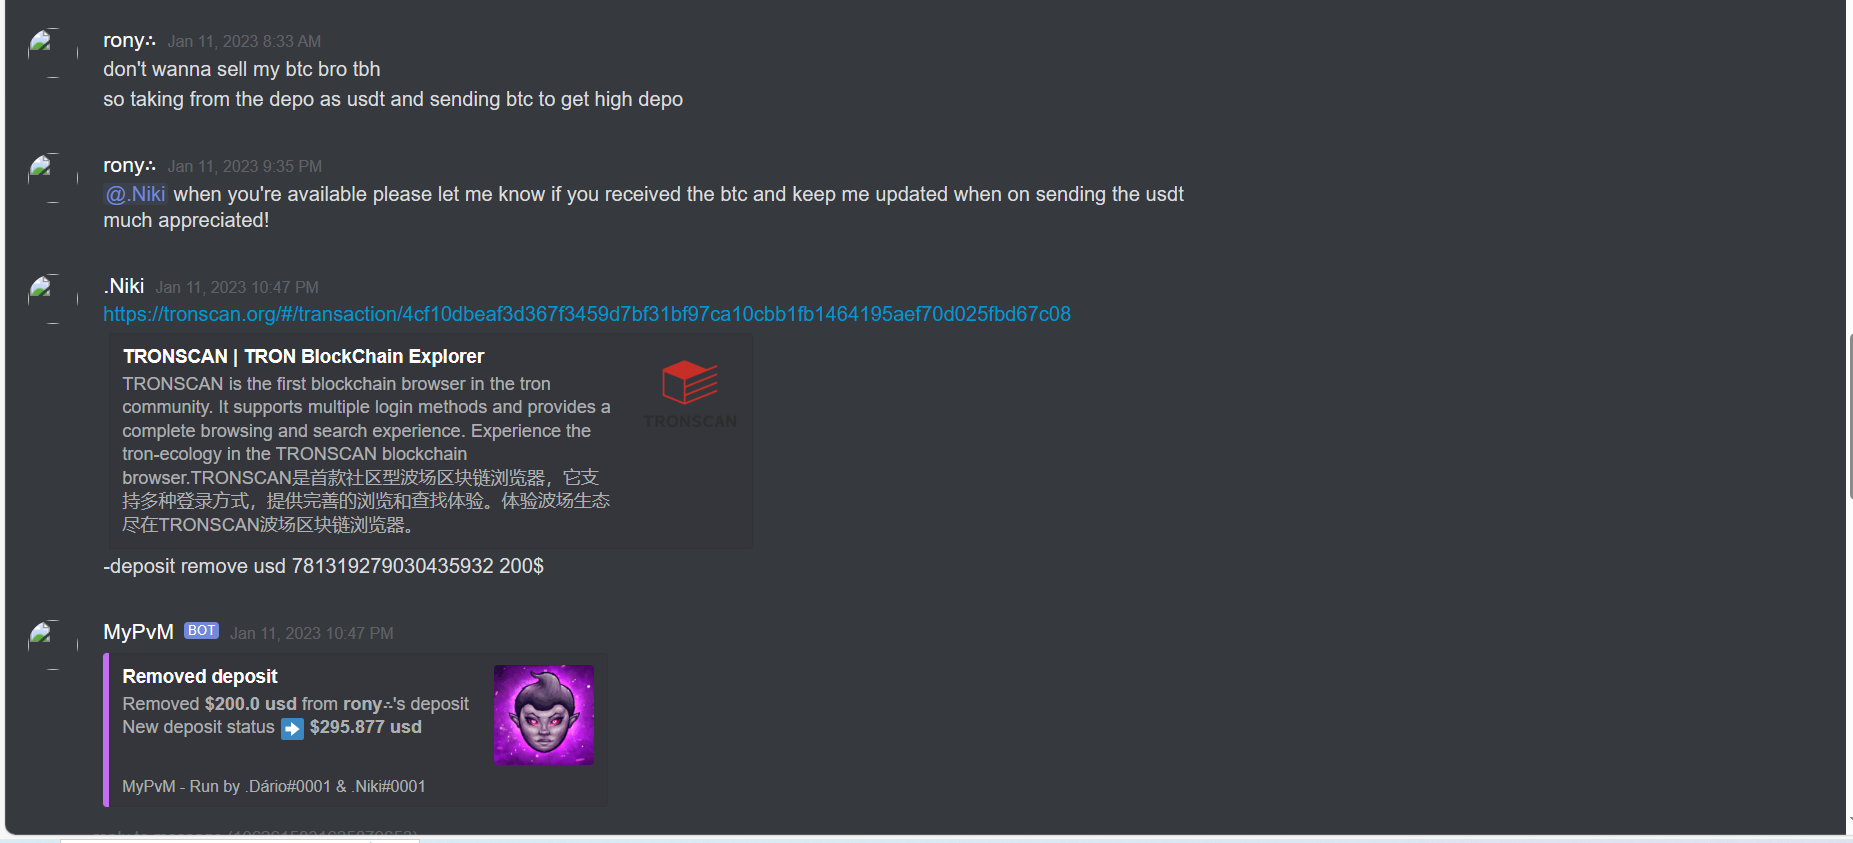Image resolution: width=1853 pixels, height=843 pixels.
Task: Click the BOT badge next to MyPvM
Action: pos(201,631)
